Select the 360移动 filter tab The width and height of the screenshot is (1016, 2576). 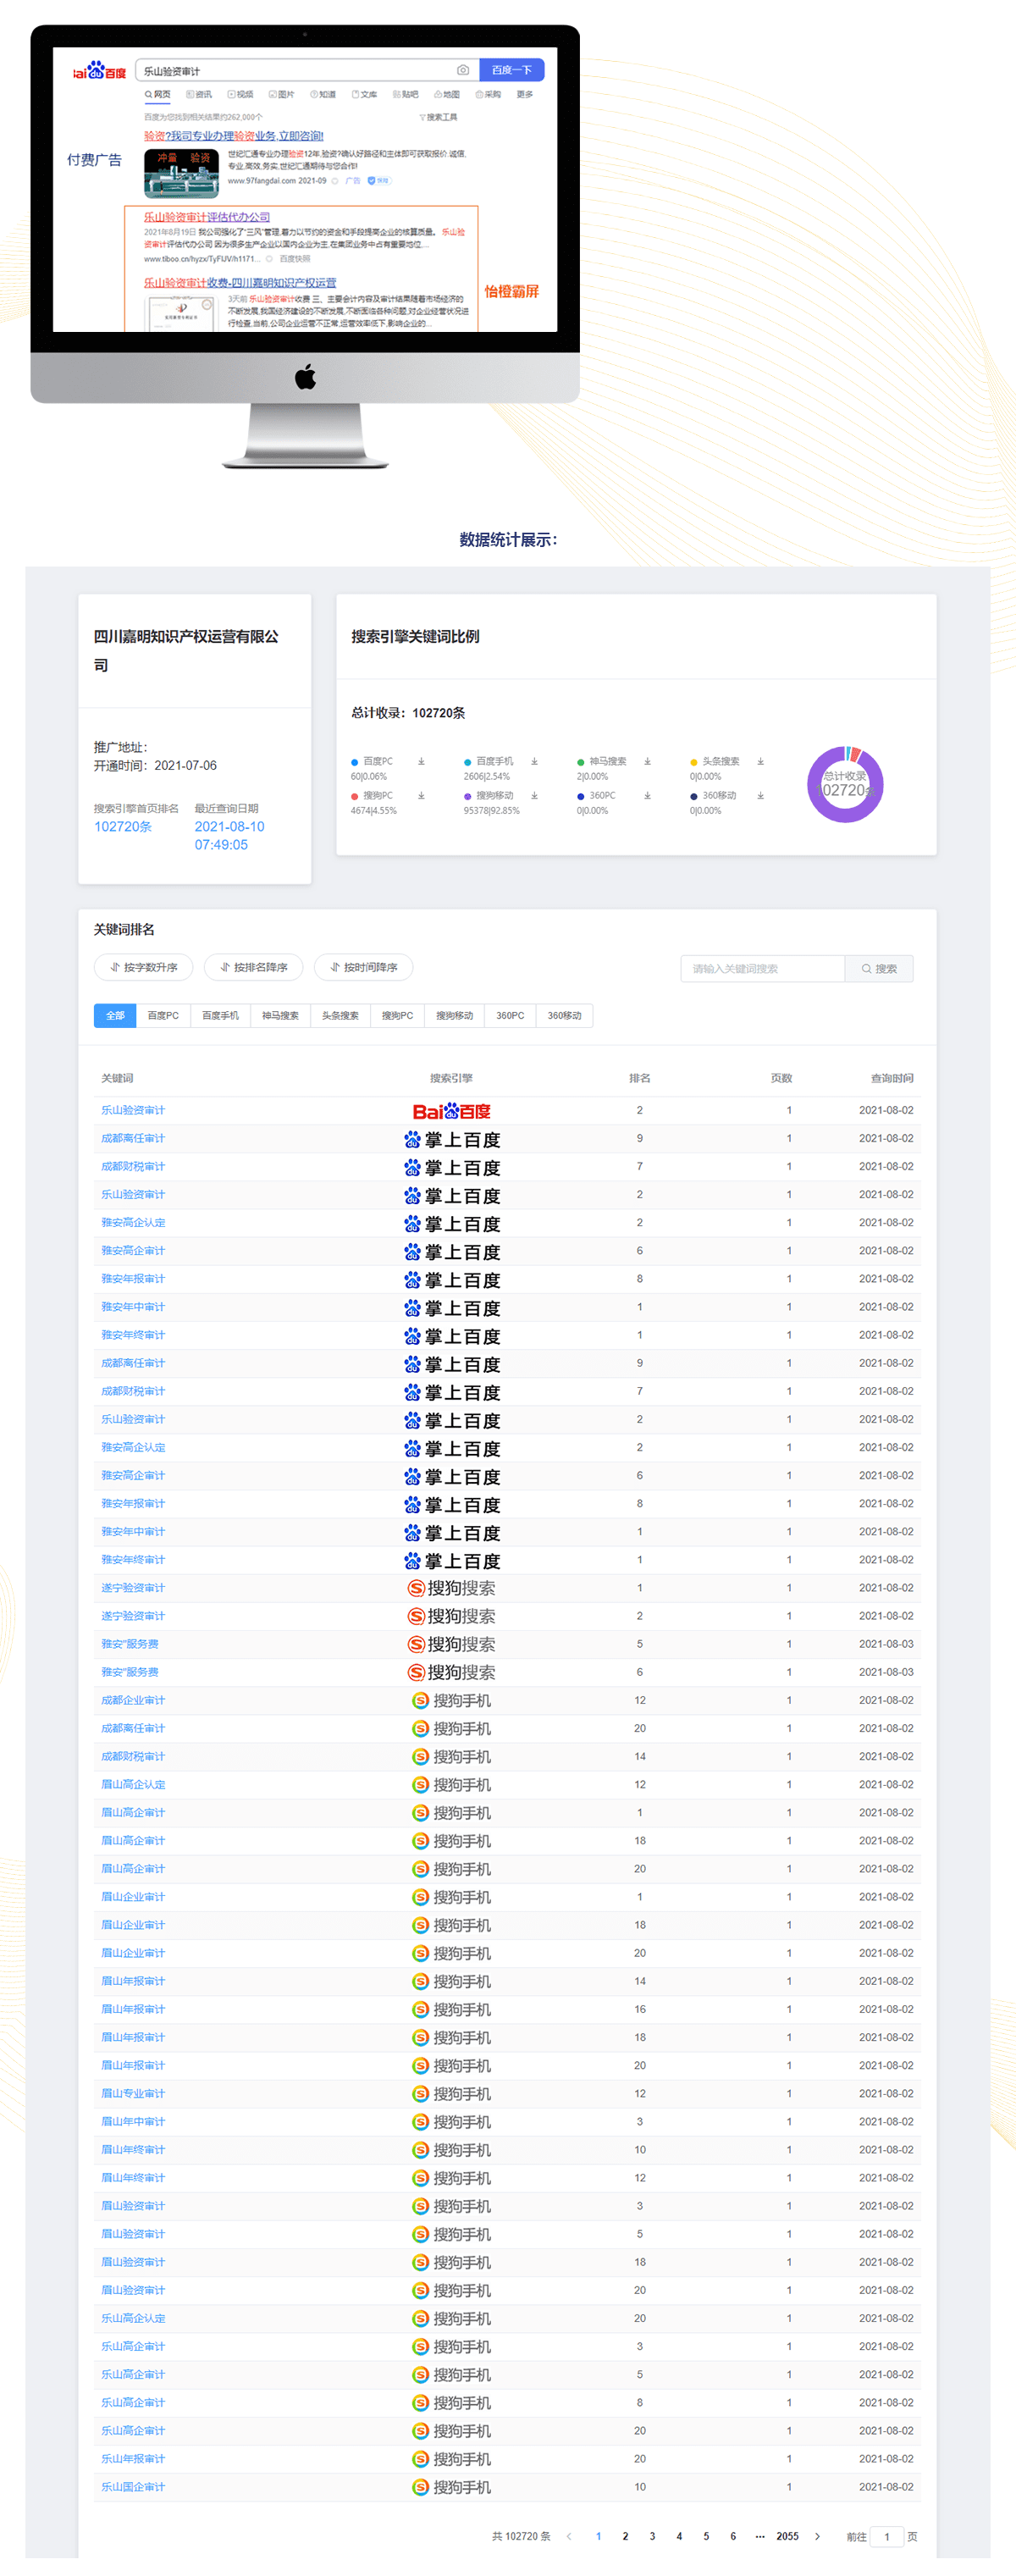(x=565, y=1015)
